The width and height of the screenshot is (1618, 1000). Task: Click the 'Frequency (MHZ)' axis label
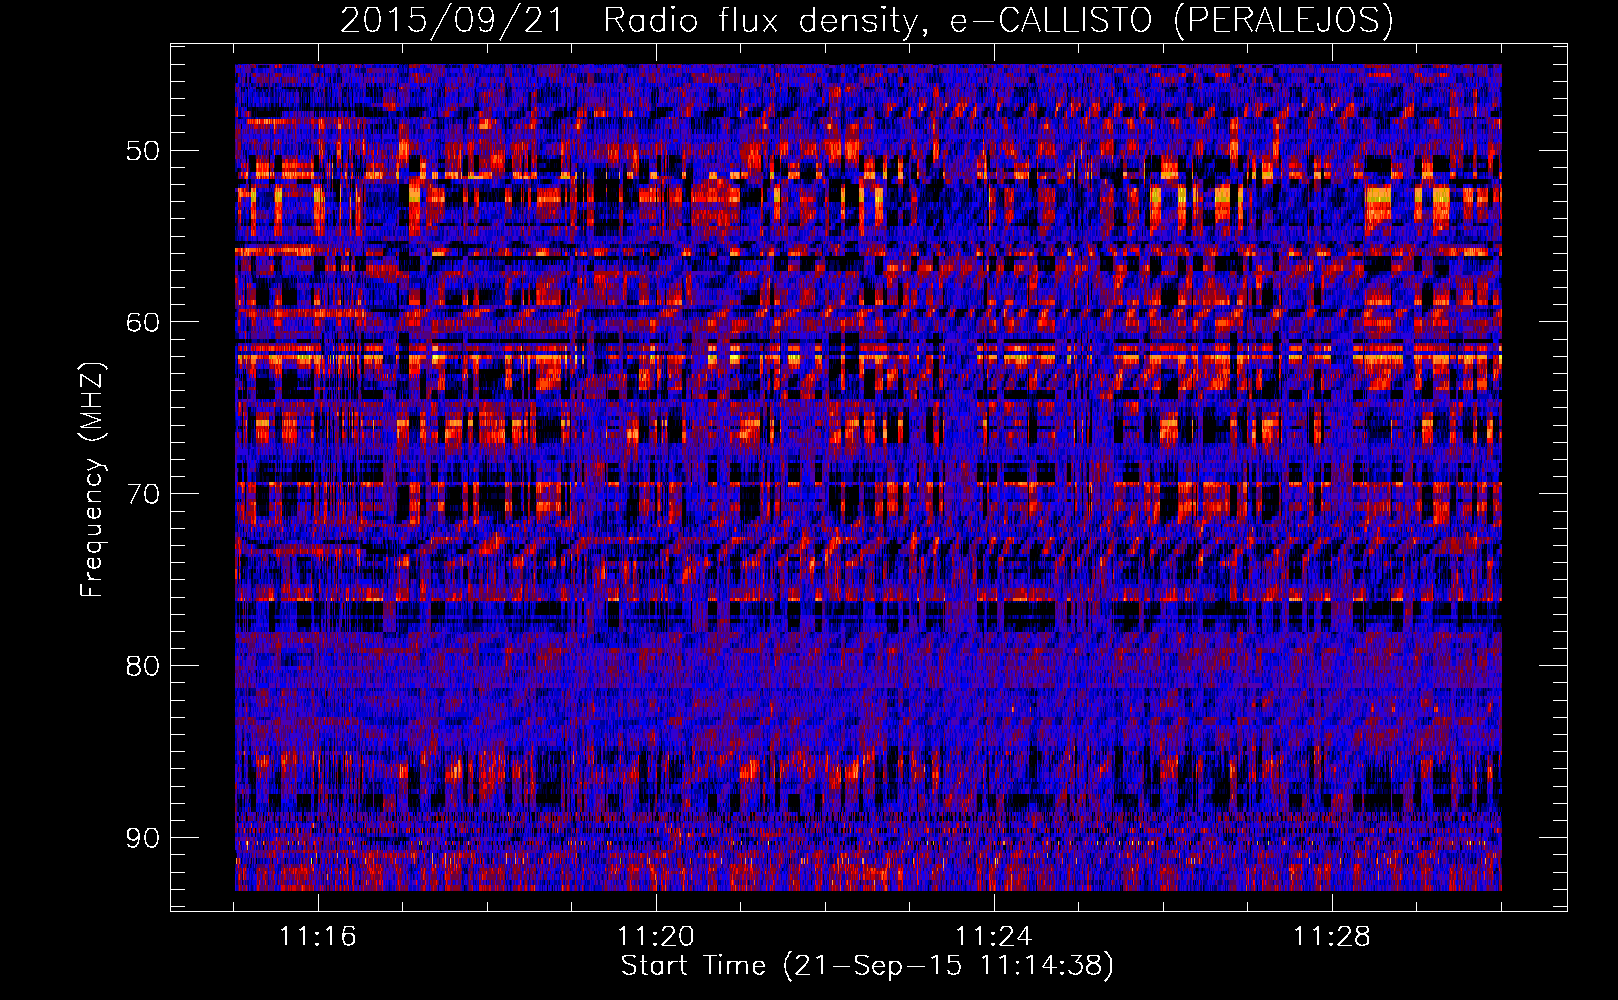(x=92, y=480)
